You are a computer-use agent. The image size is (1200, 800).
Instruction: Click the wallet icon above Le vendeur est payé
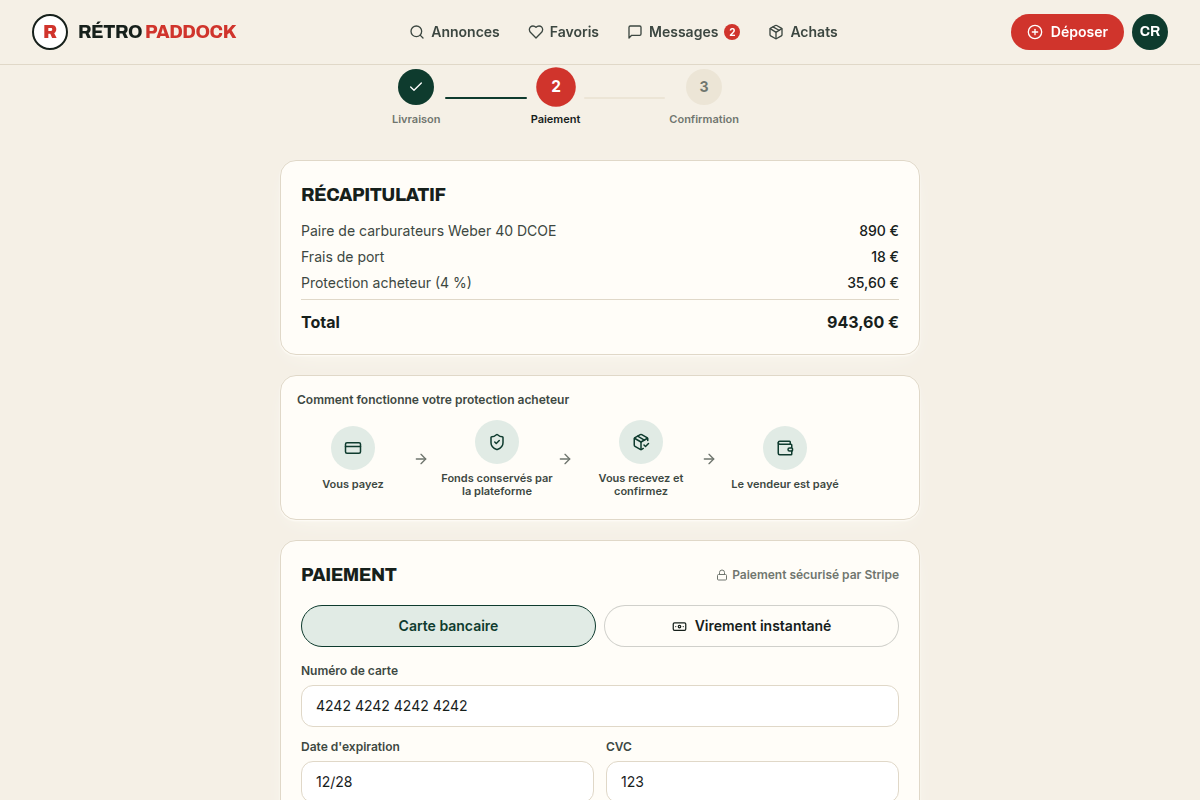coord(785,448)
